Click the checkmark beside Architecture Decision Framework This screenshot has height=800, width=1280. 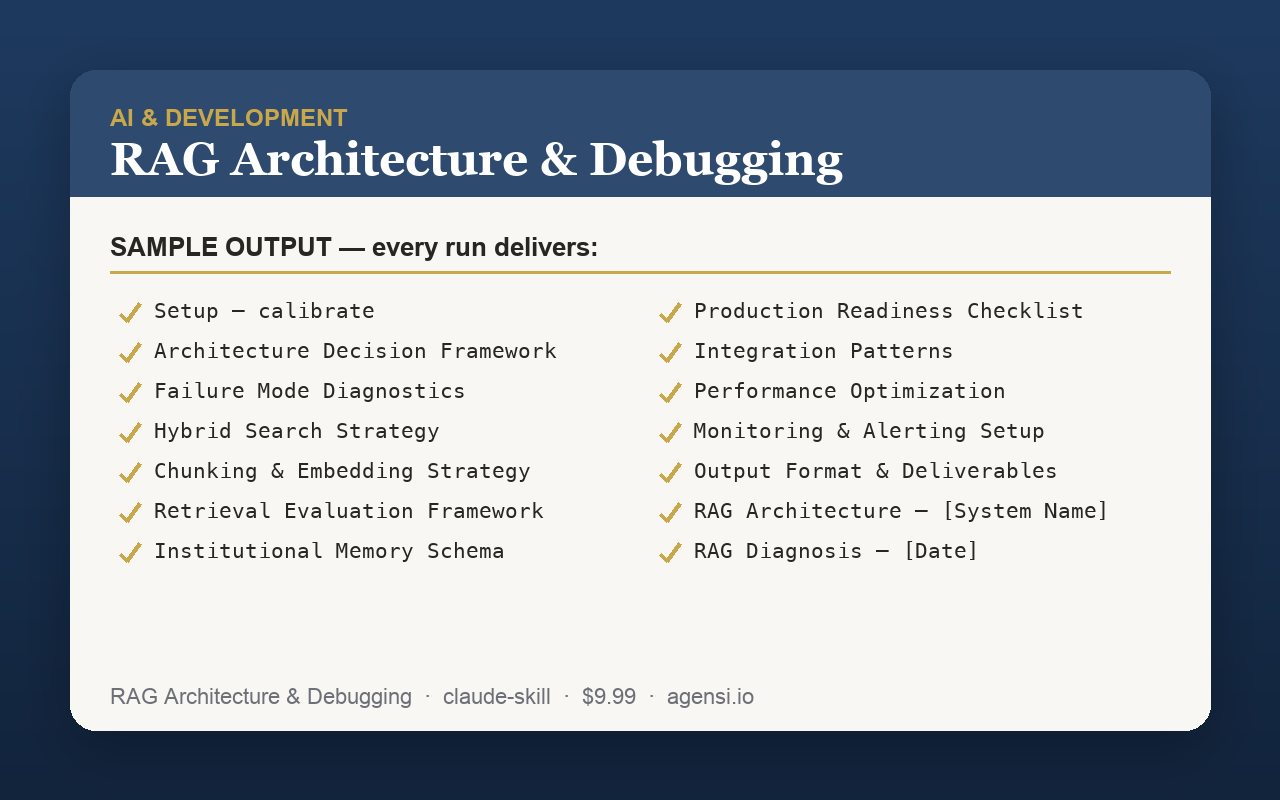pos(130,352)
